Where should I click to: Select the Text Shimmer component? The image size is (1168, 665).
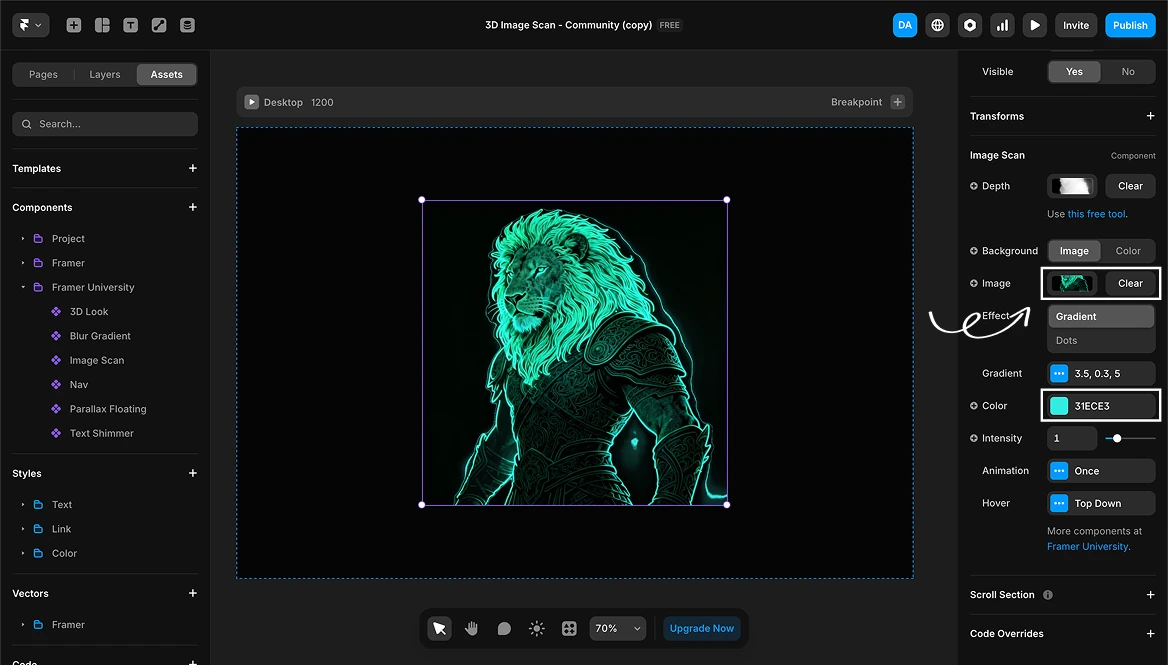(101, 433)
